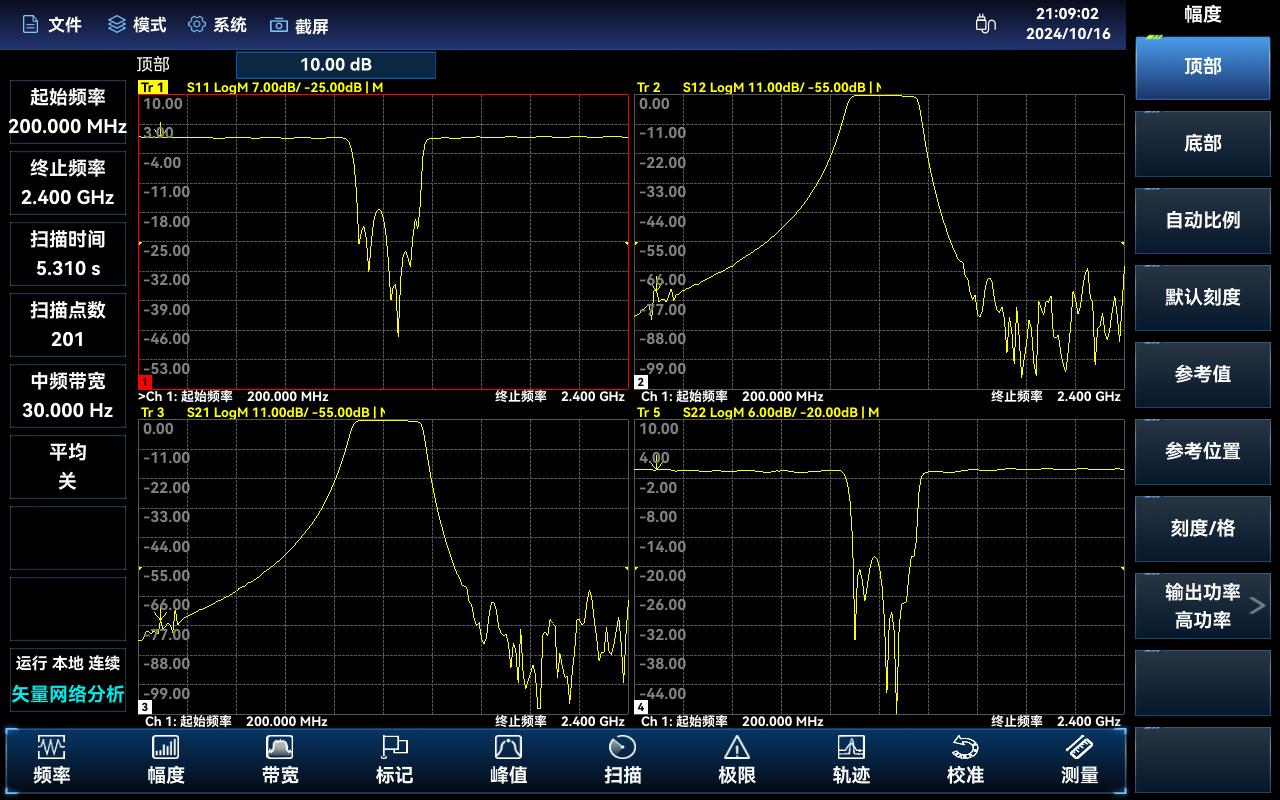Click the 顶部 10.00 dB input field
Viewport: 1280px width, 800px height.
(x=336, y=65)
